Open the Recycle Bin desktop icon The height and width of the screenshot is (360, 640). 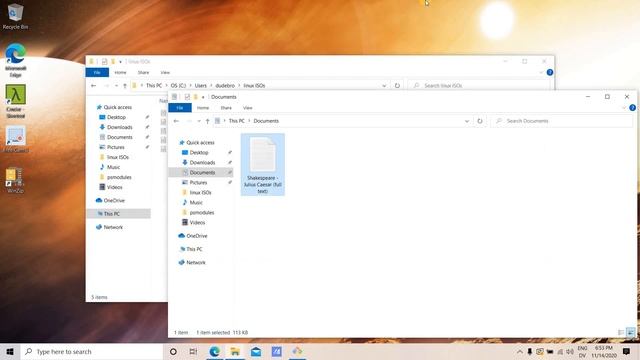15,17
